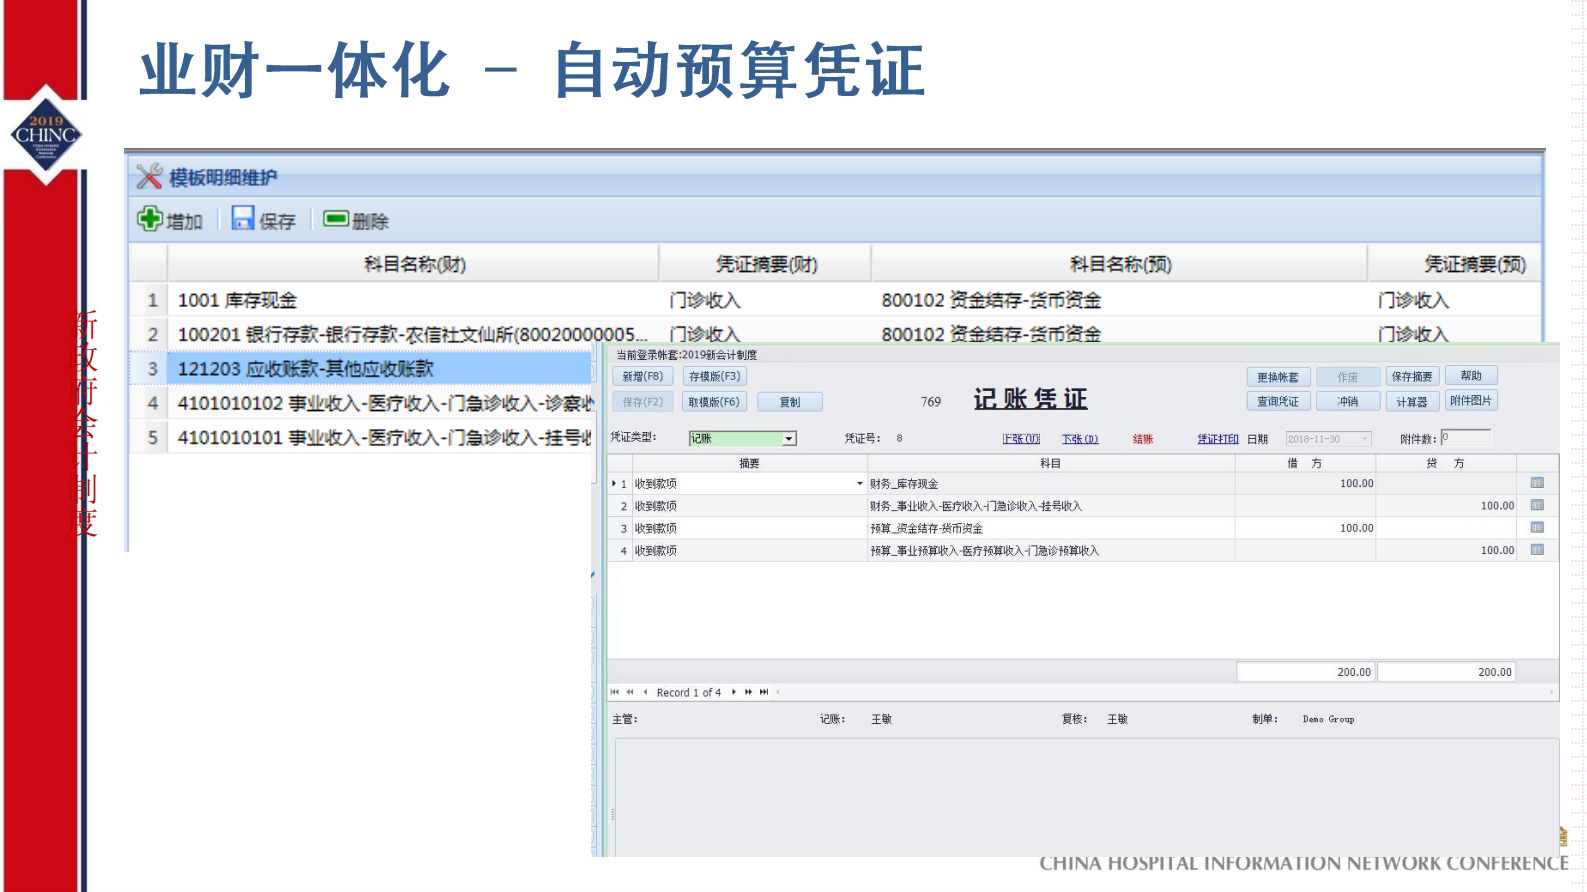
Task: Click the 科目名称(财) column header
Action: [414, 264]
